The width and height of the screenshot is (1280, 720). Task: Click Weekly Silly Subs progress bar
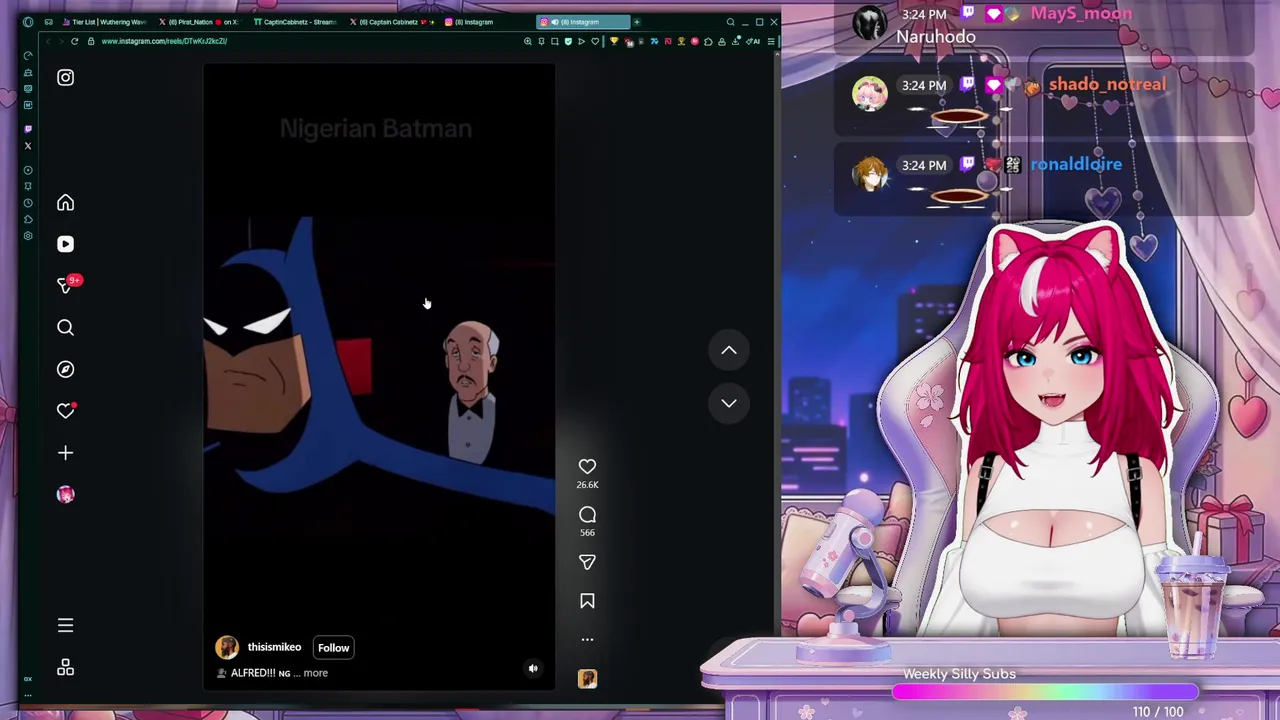tap(1045, 692)
